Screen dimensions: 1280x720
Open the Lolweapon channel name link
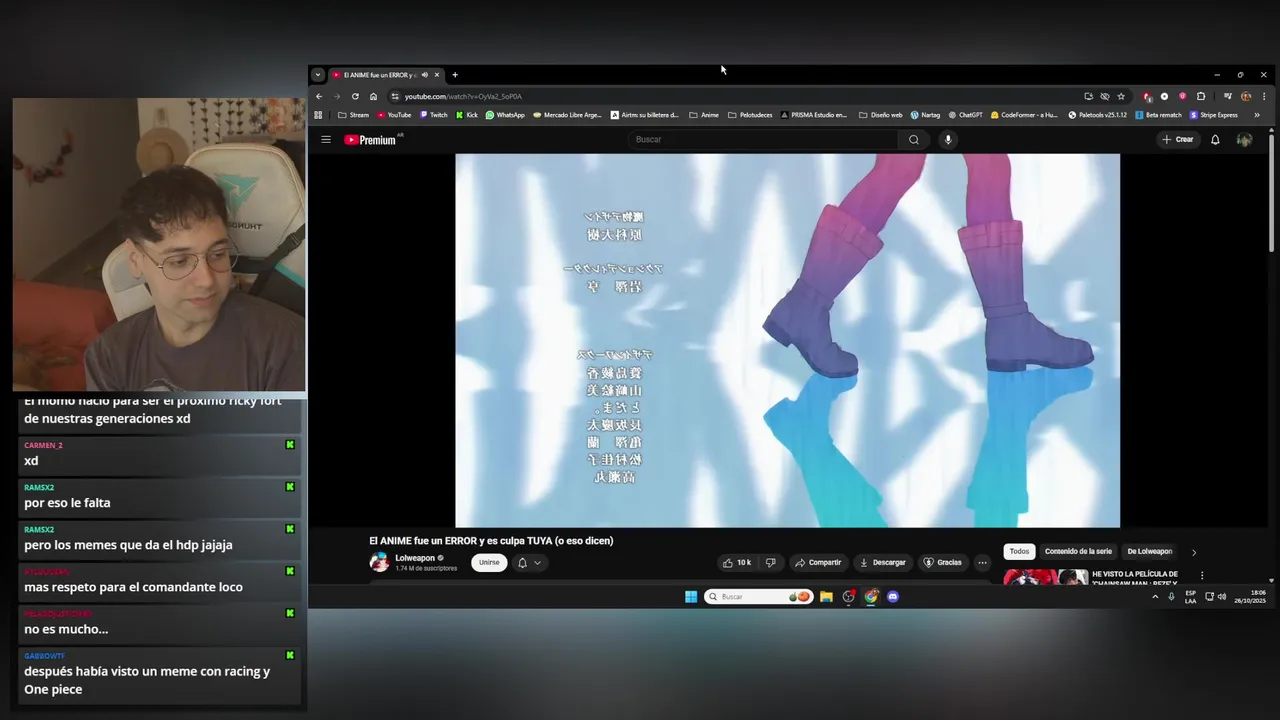(415, 558)
